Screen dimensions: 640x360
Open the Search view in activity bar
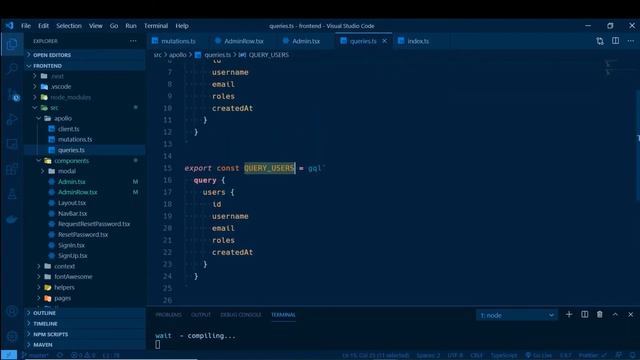12,69
